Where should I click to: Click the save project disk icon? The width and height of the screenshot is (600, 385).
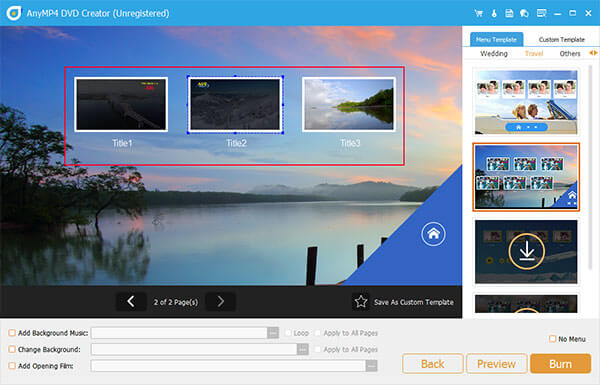pos(509,13)
